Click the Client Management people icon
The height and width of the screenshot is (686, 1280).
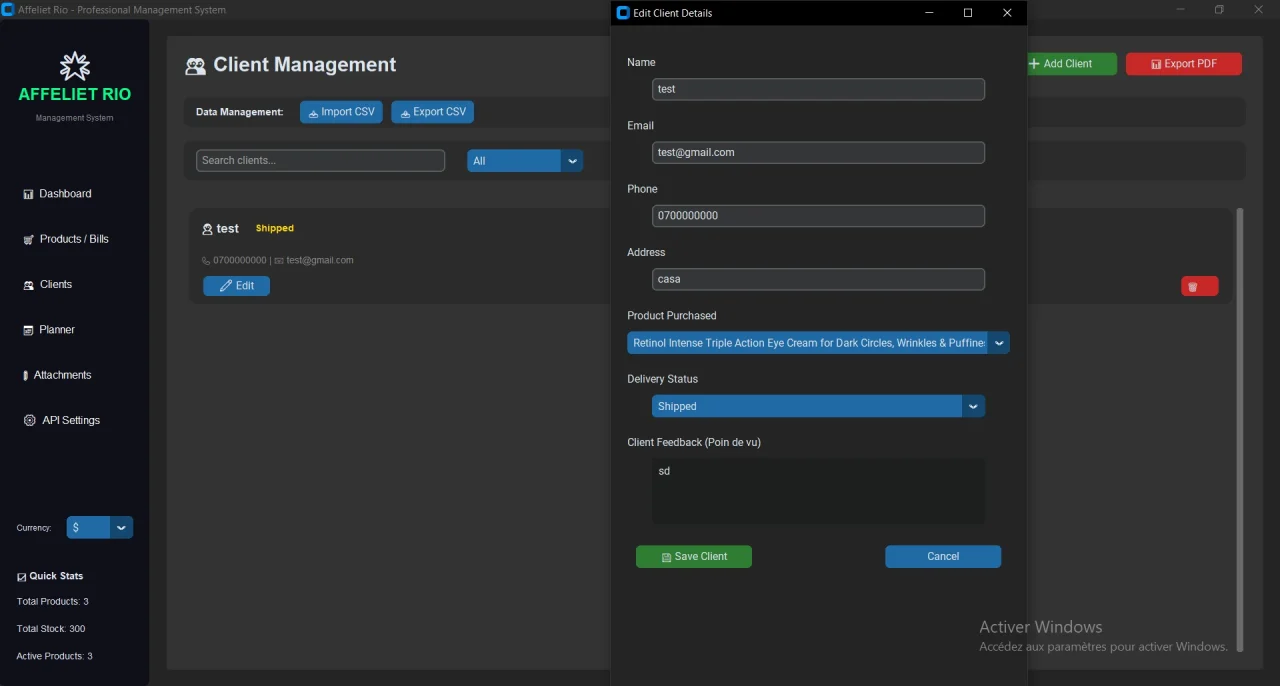[195, 66]
